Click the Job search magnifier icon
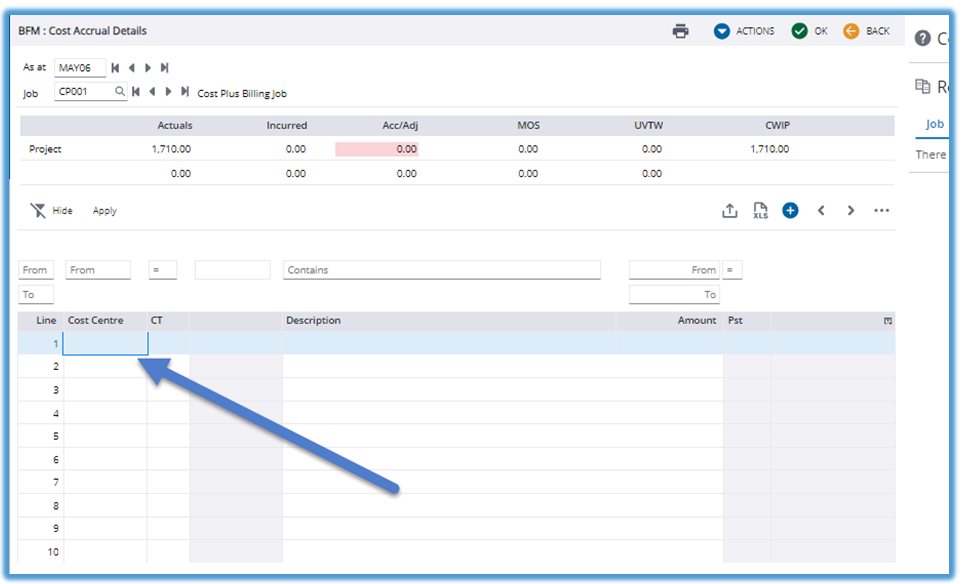964x584 pixels. click(x=120, y=92)
